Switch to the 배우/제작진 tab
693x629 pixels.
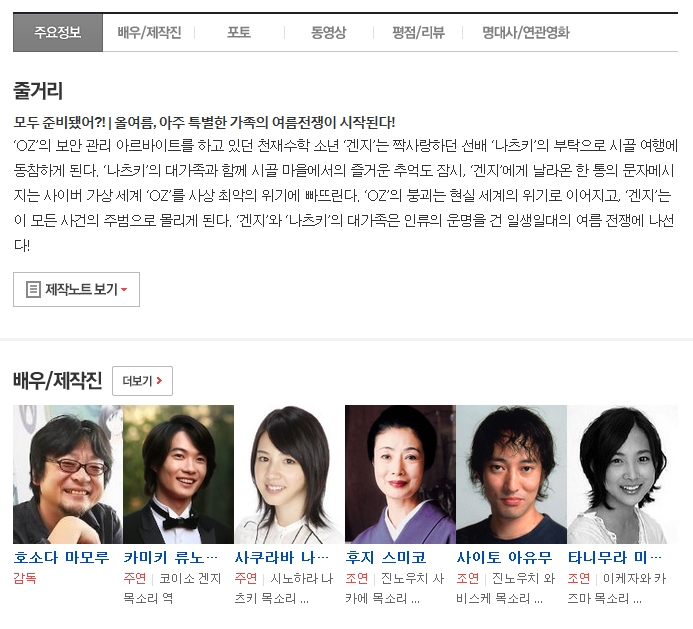coord(149,33)
